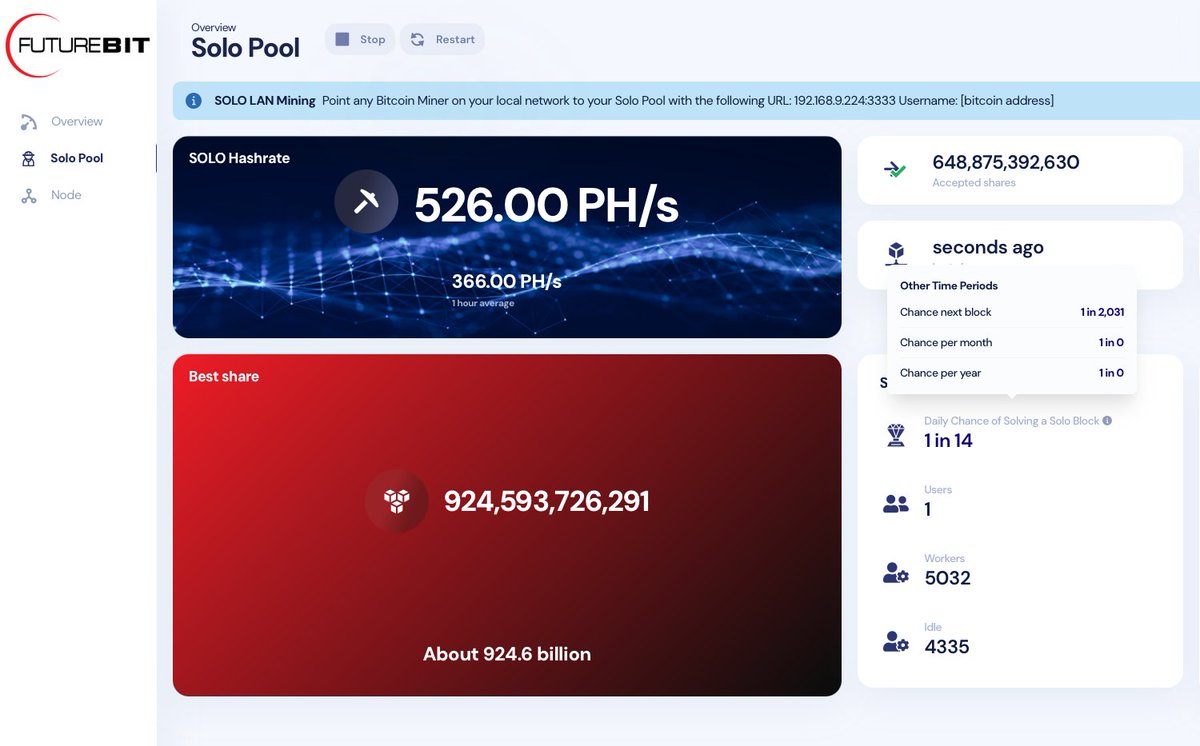Click the Users people icon
The height and width of the screenshot is (746, 1200).
pyautogui.click(x=896, y=504)
